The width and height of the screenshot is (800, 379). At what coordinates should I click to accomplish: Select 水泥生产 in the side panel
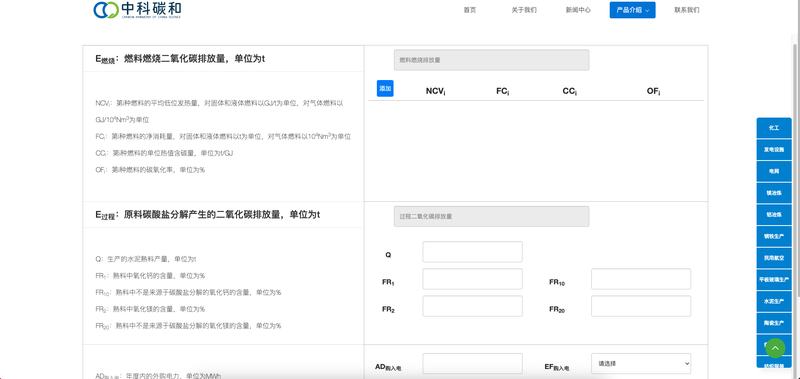click(774, 302)
